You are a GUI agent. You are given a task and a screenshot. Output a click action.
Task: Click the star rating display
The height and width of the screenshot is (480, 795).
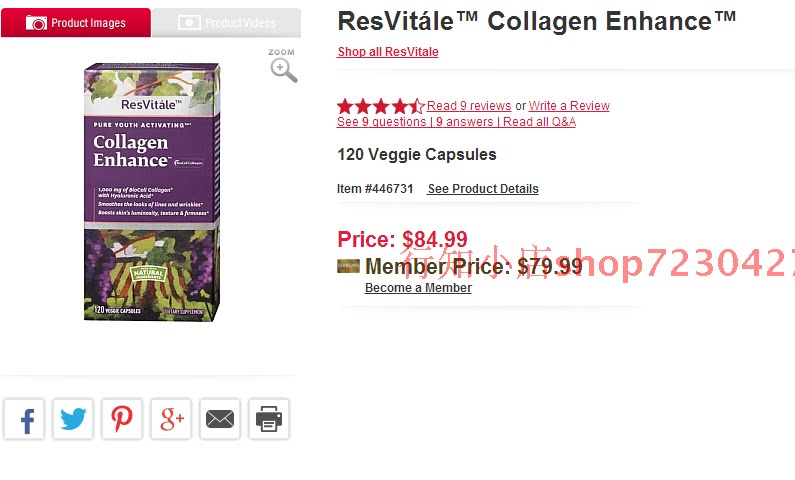pos(380,106)
